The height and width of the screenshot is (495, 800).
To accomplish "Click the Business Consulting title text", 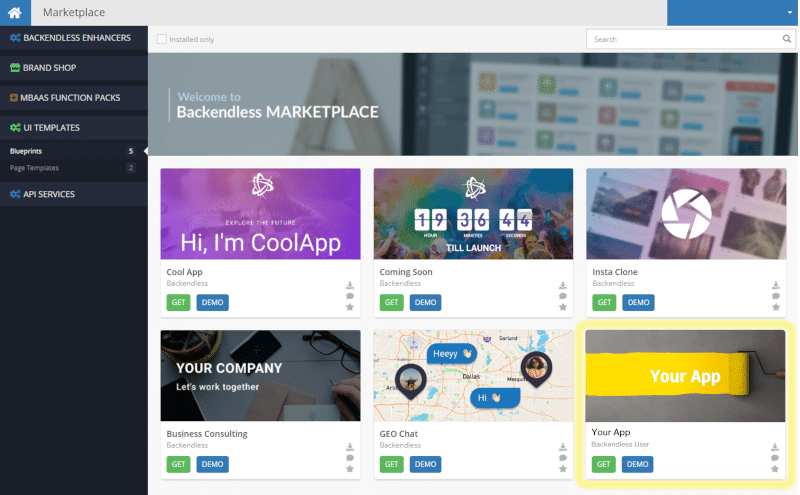I will coord(207,434).
